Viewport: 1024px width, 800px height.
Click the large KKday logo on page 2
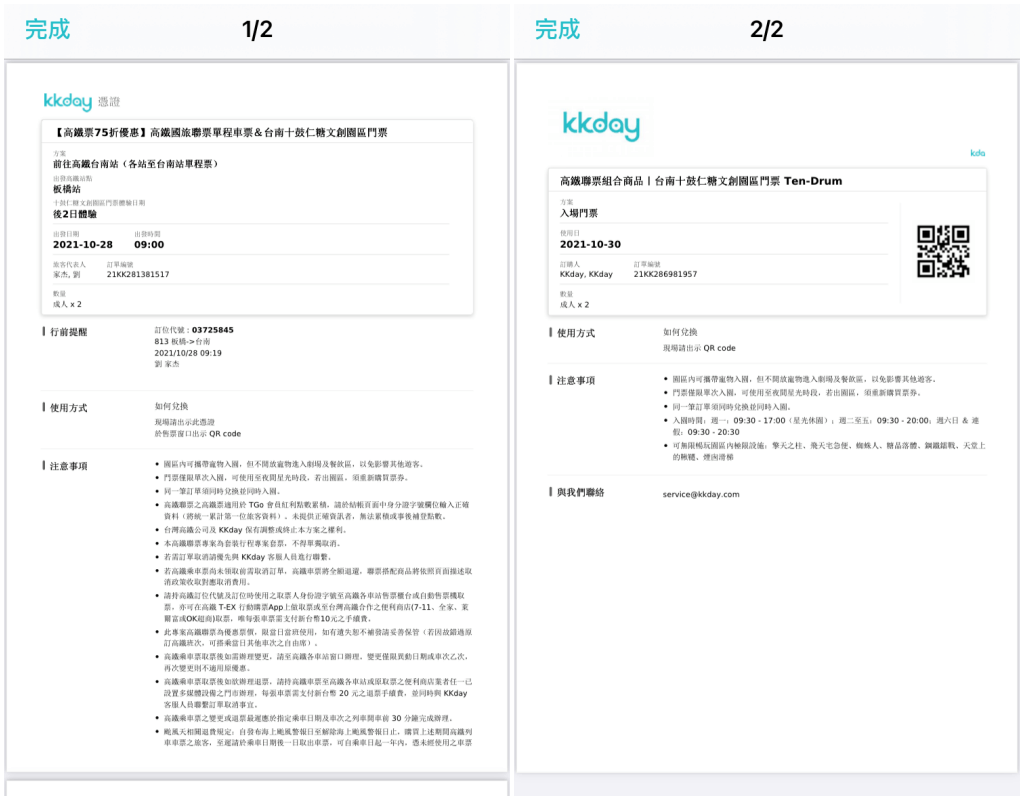coord(601,125)
